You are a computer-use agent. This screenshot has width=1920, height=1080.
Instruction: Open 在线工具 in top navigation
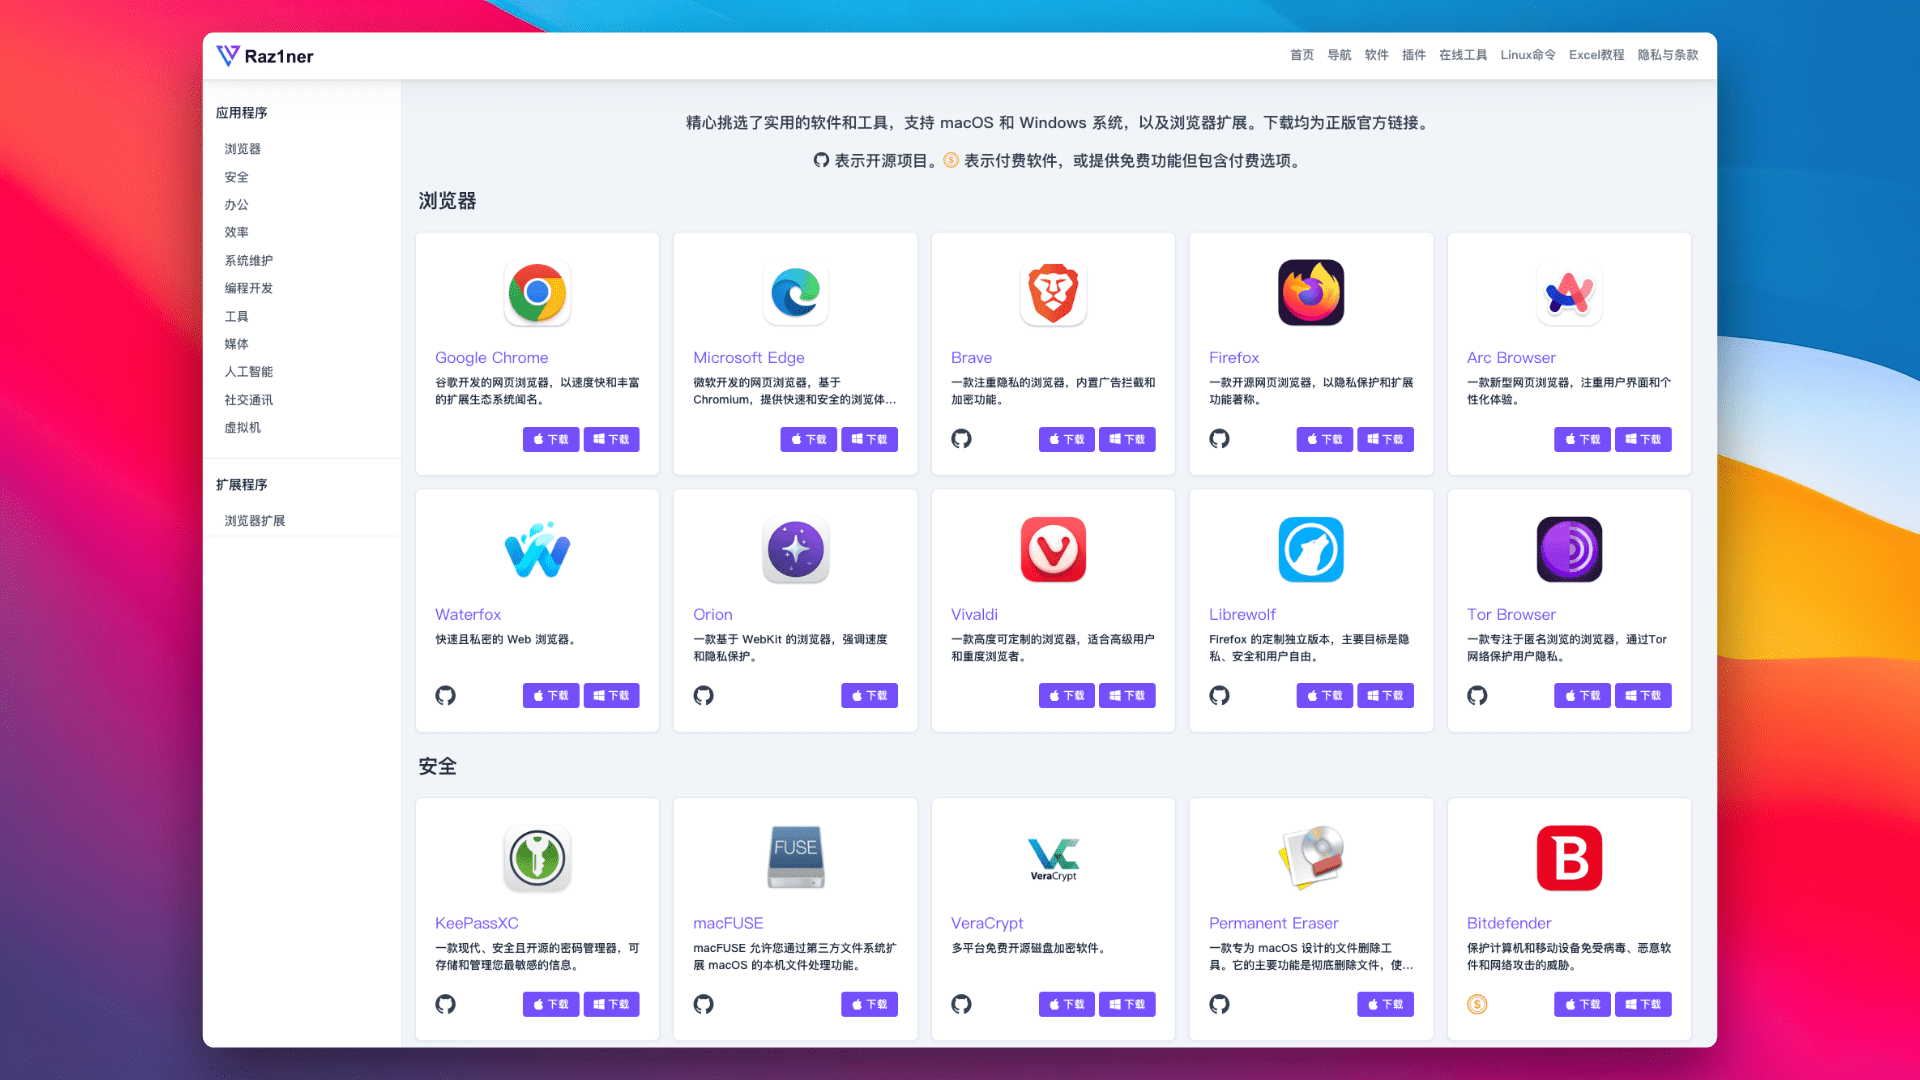1463,55
